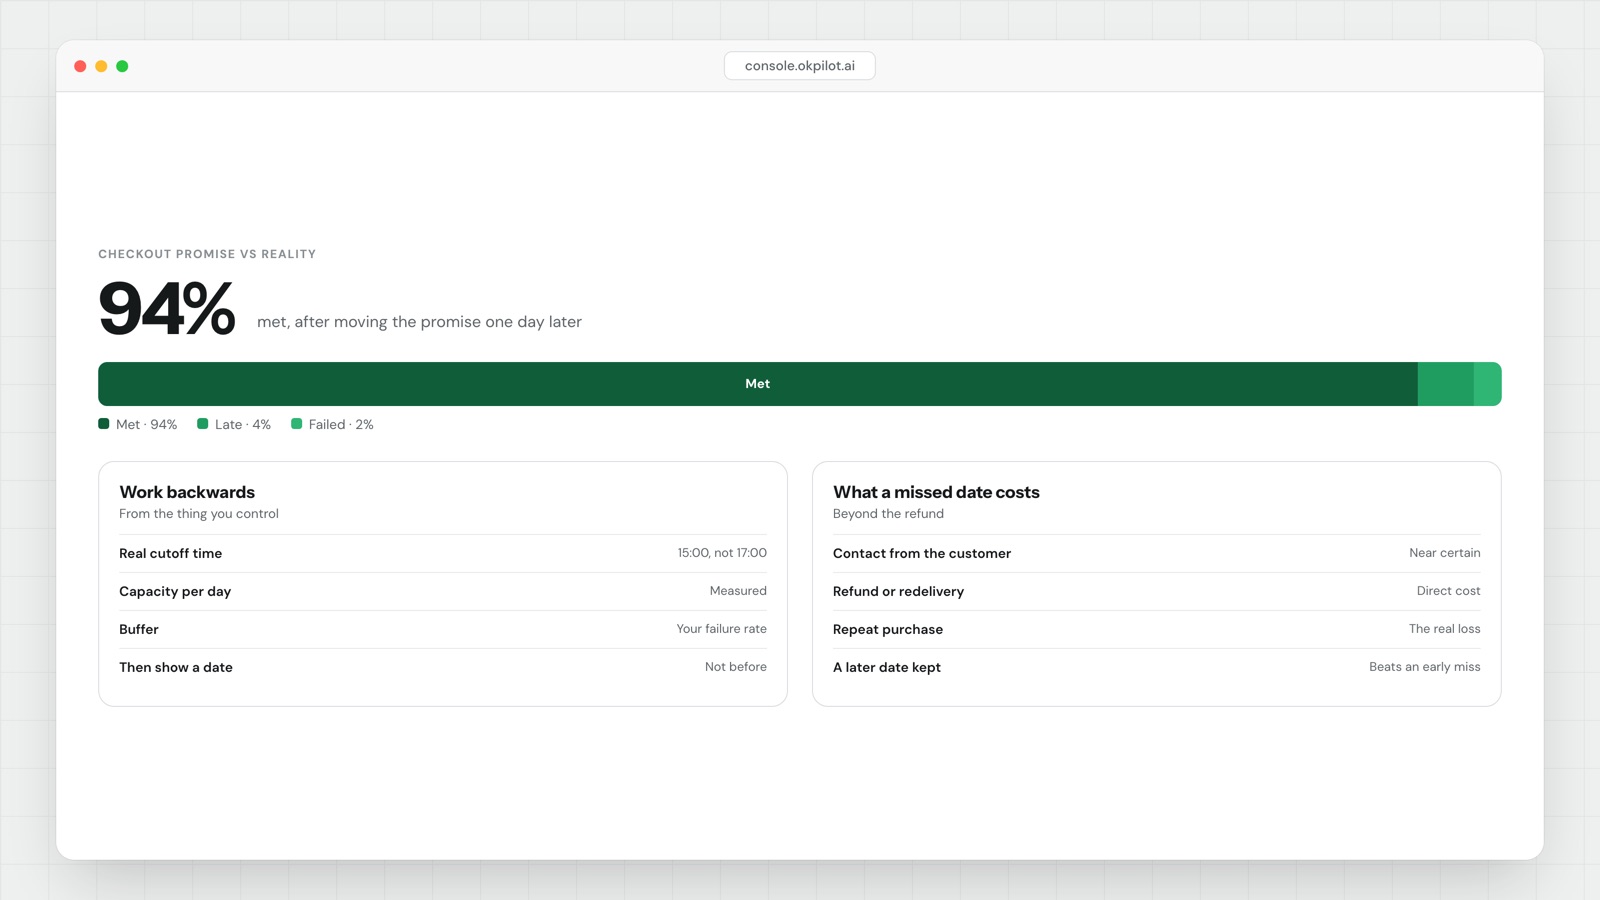Click the Failed legend color swatch
This screenshot has height=900, width=1600.
click(297, 424)
